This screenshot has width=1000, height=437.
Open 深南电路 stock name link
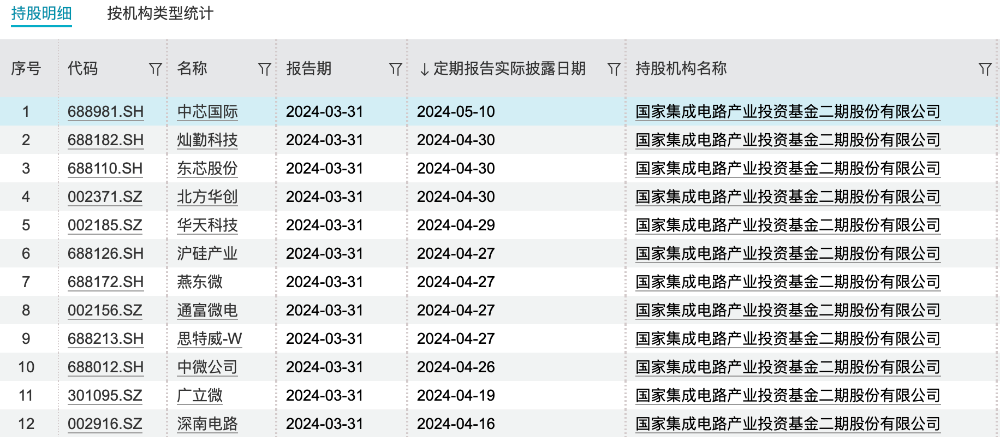pos(207,424)
